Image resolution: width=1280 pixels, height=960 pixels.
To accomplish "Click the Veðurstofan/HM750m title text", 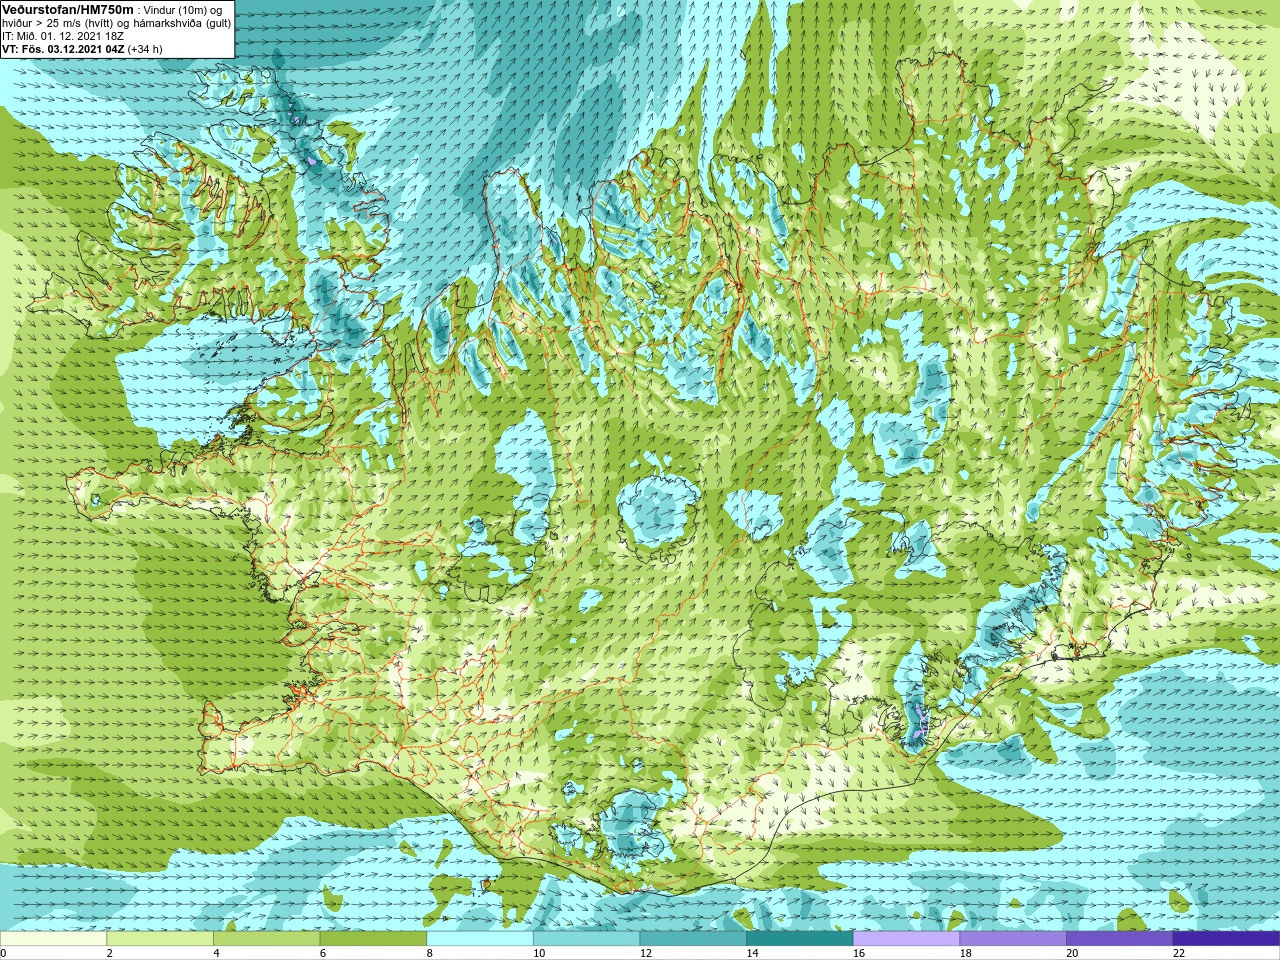I will (67, 9).
